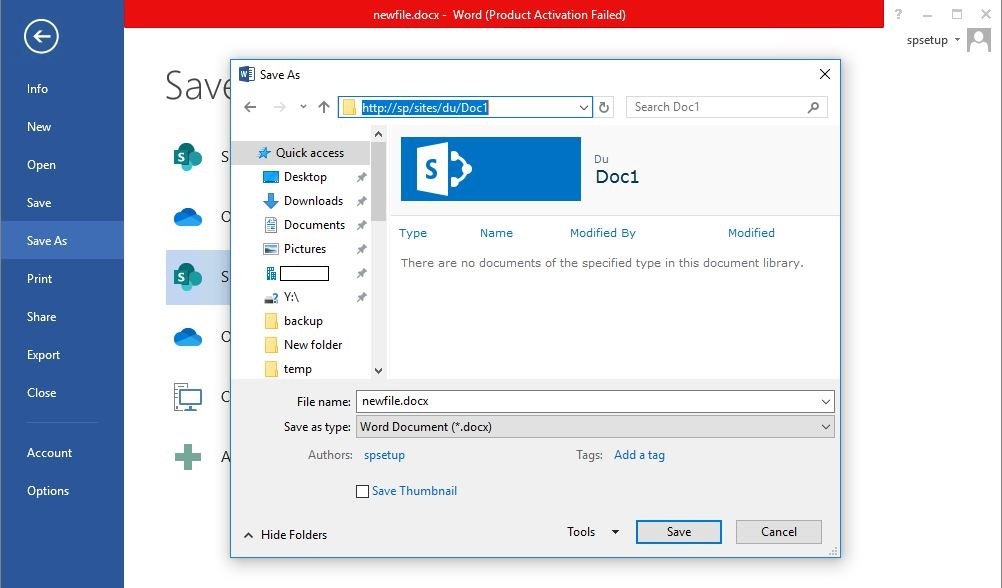Expand the File name dropdown
Viewport: 1002px width, 588px height.
(x=826, y=401)
